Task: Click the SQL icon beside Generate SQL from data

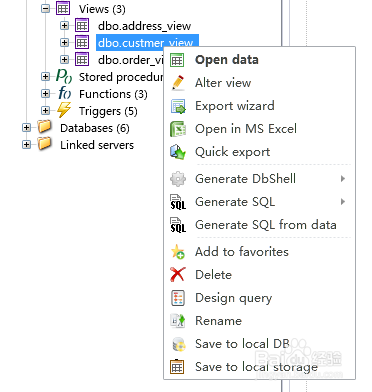Action: click(x=178, y=225)
